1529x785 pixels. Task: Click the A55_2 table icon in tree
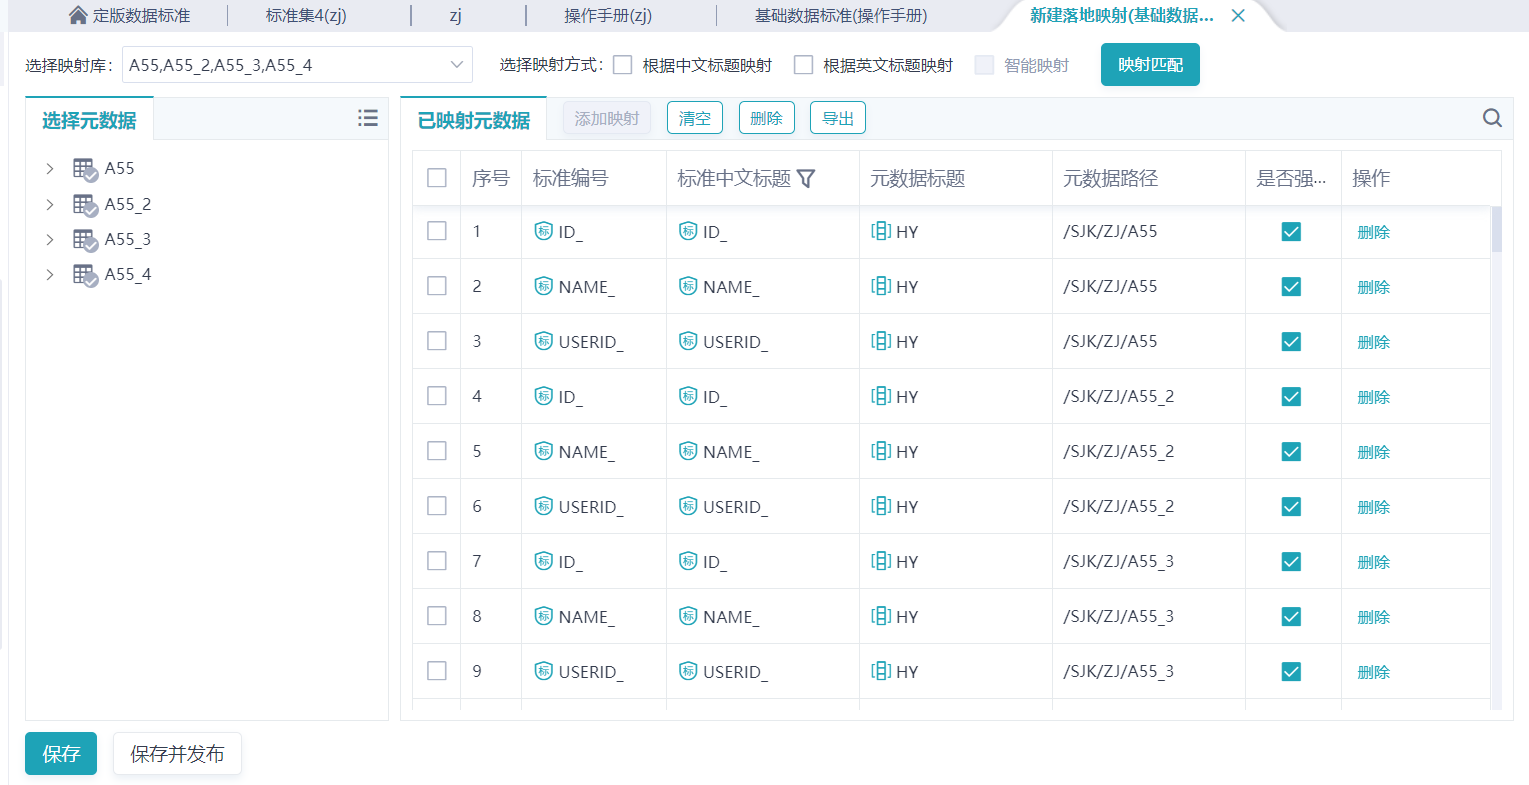pyautogui.click(x=85, y=204)
